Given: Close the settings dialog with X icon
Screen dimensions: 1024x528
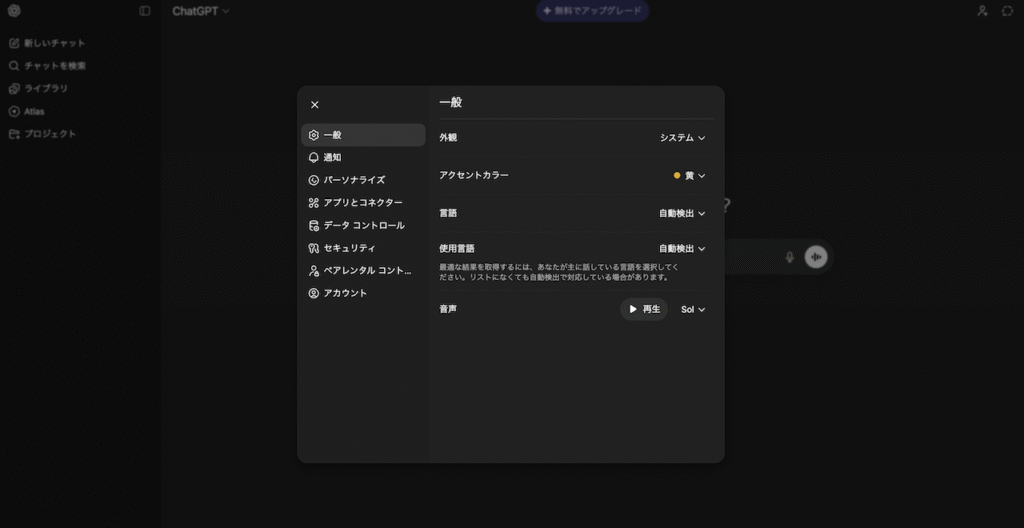Looking at the screenshot, I should (x=315, y=105).
